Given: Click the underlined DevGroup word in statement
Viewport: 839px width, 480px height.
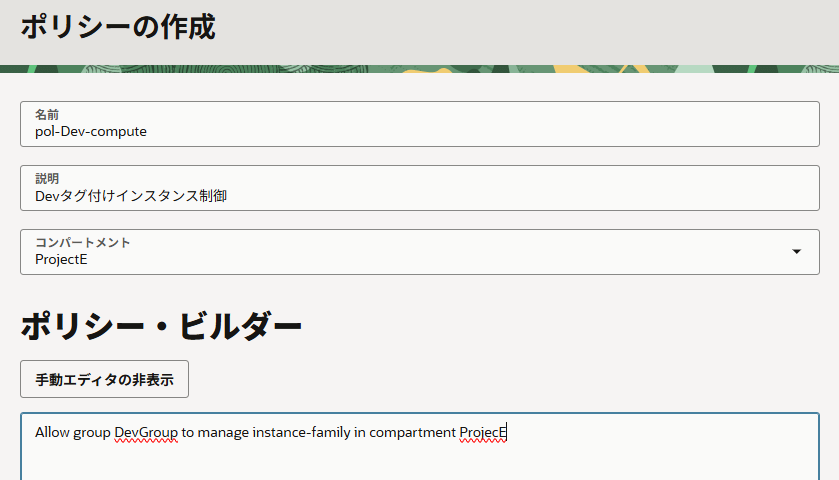Looking at the screenshot, I should pos(146,433).
